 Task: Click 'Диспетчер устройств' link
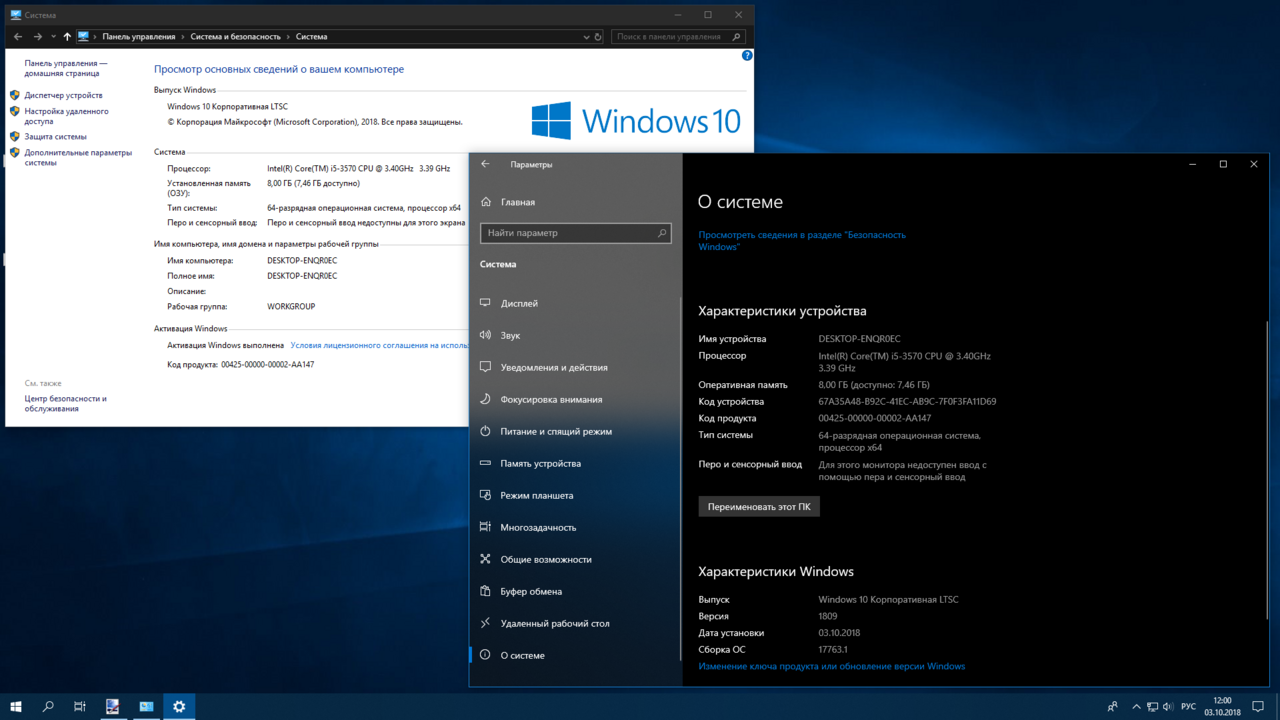click(x=64, y=95)
